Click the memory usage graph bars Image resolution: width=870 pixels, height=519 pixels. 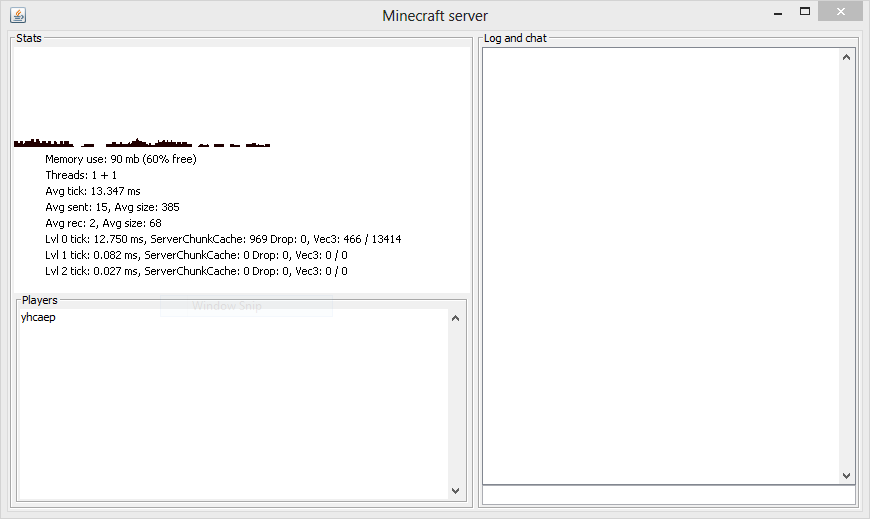[x=142, y=143]
